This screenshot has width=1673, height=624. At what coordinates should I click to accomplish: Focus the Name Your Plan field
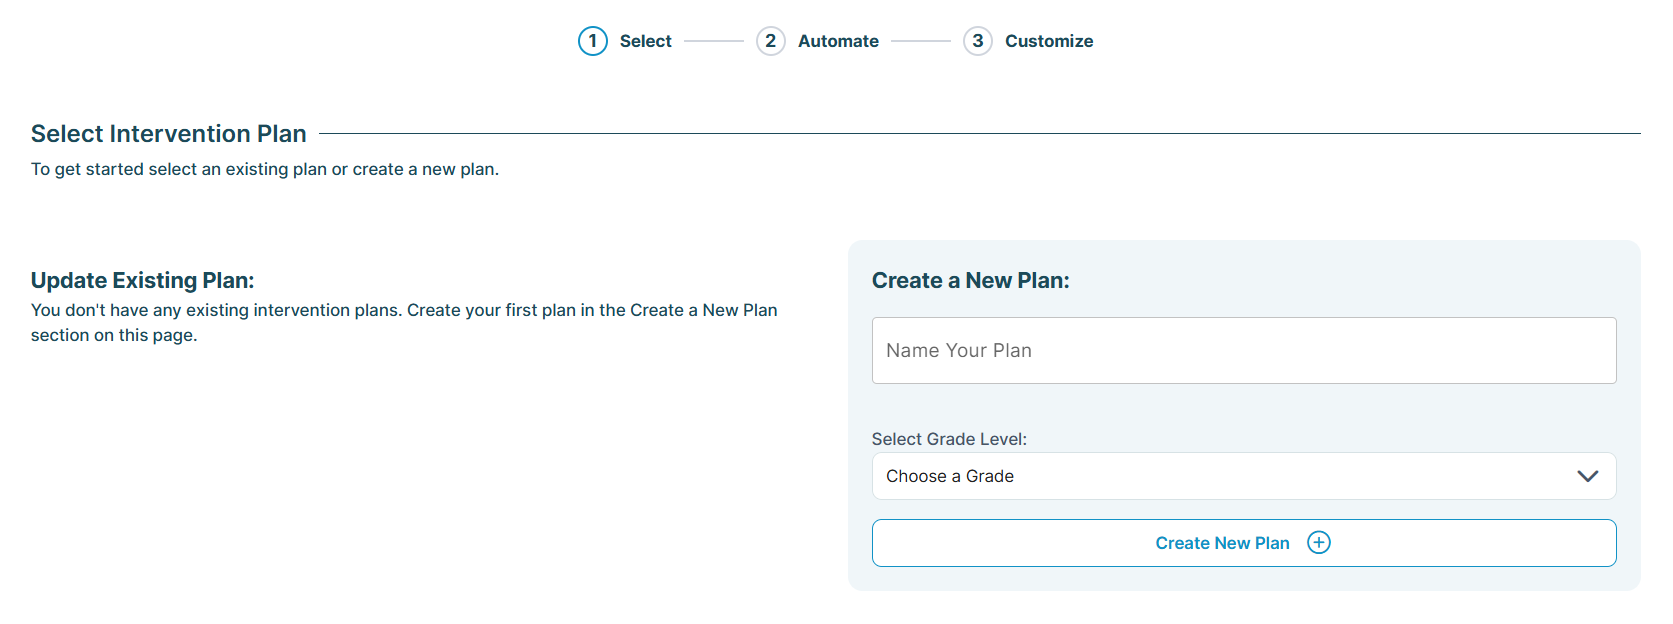[1243, 350]
